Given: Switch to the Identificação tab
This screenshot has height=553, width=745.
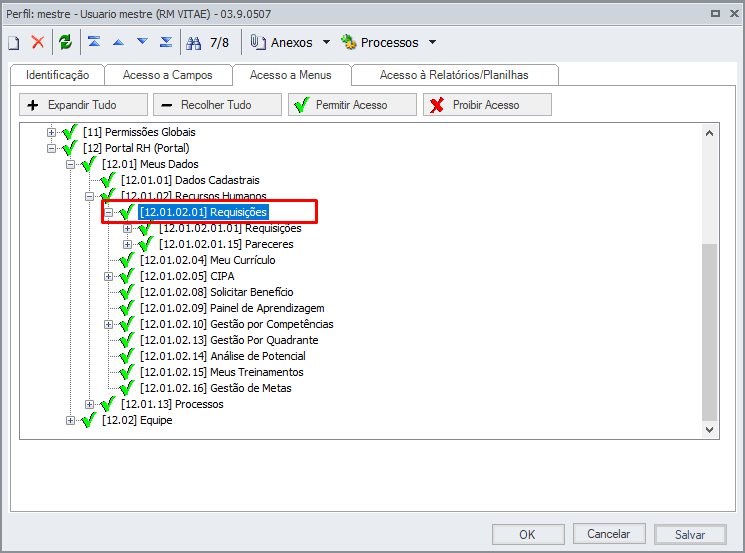Looking at the screenshot, I should (57, 75).
